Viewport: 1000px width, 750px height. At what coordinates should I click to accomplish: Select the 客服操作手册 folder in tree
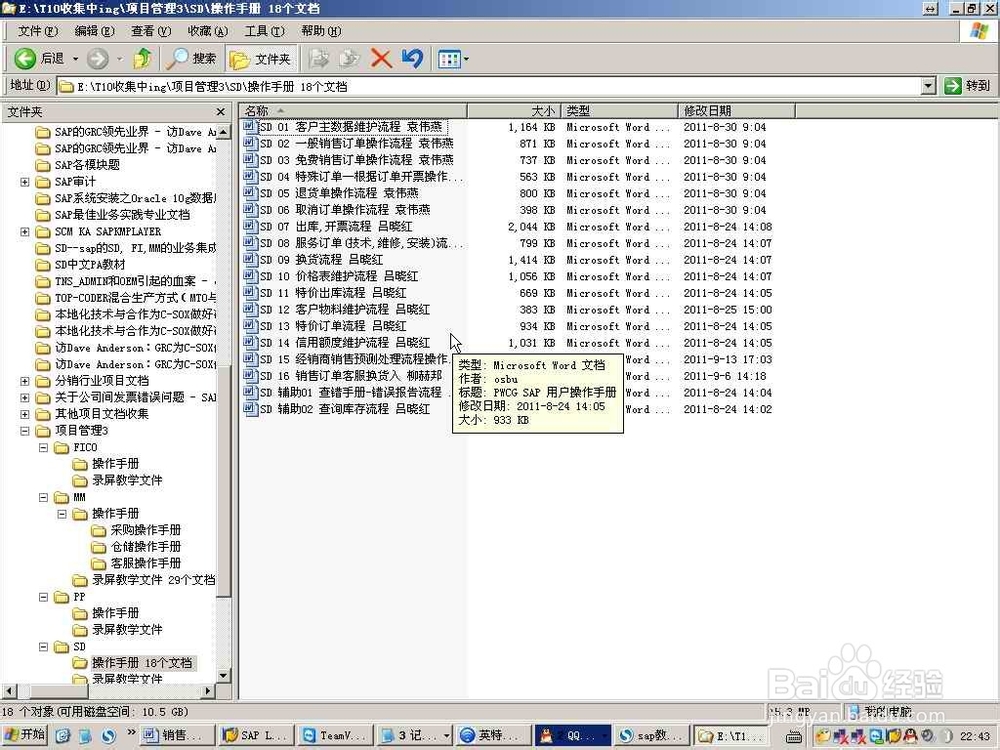click(x=145, y=563)
